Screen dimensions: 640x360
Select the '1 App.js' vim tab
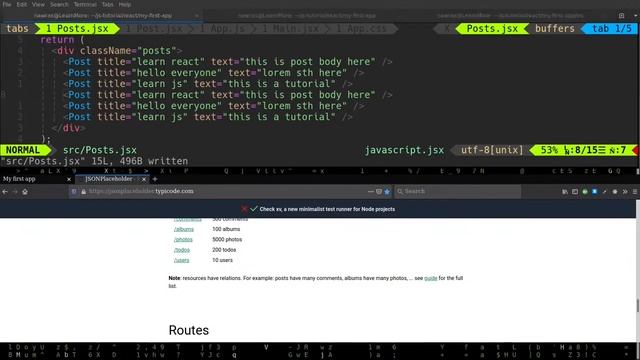(x=222, y=29)
